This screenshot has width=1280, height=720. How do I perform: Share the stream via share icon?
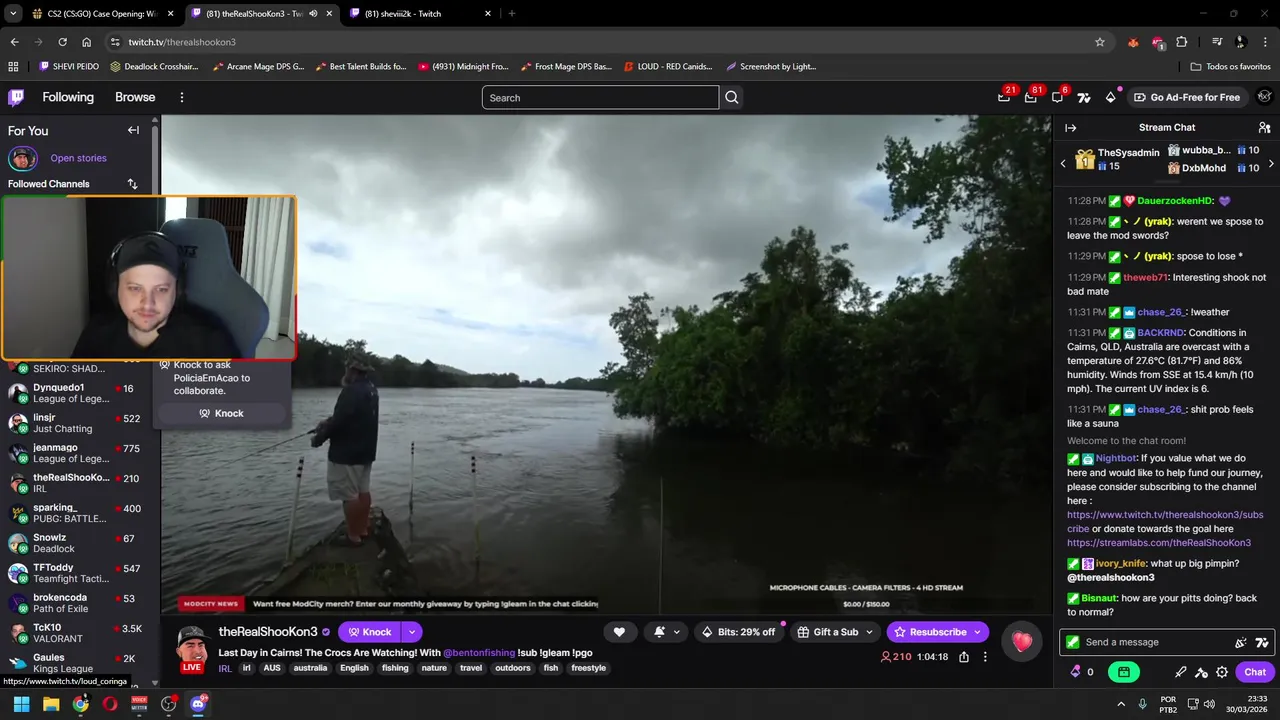[x=964, y=657]
